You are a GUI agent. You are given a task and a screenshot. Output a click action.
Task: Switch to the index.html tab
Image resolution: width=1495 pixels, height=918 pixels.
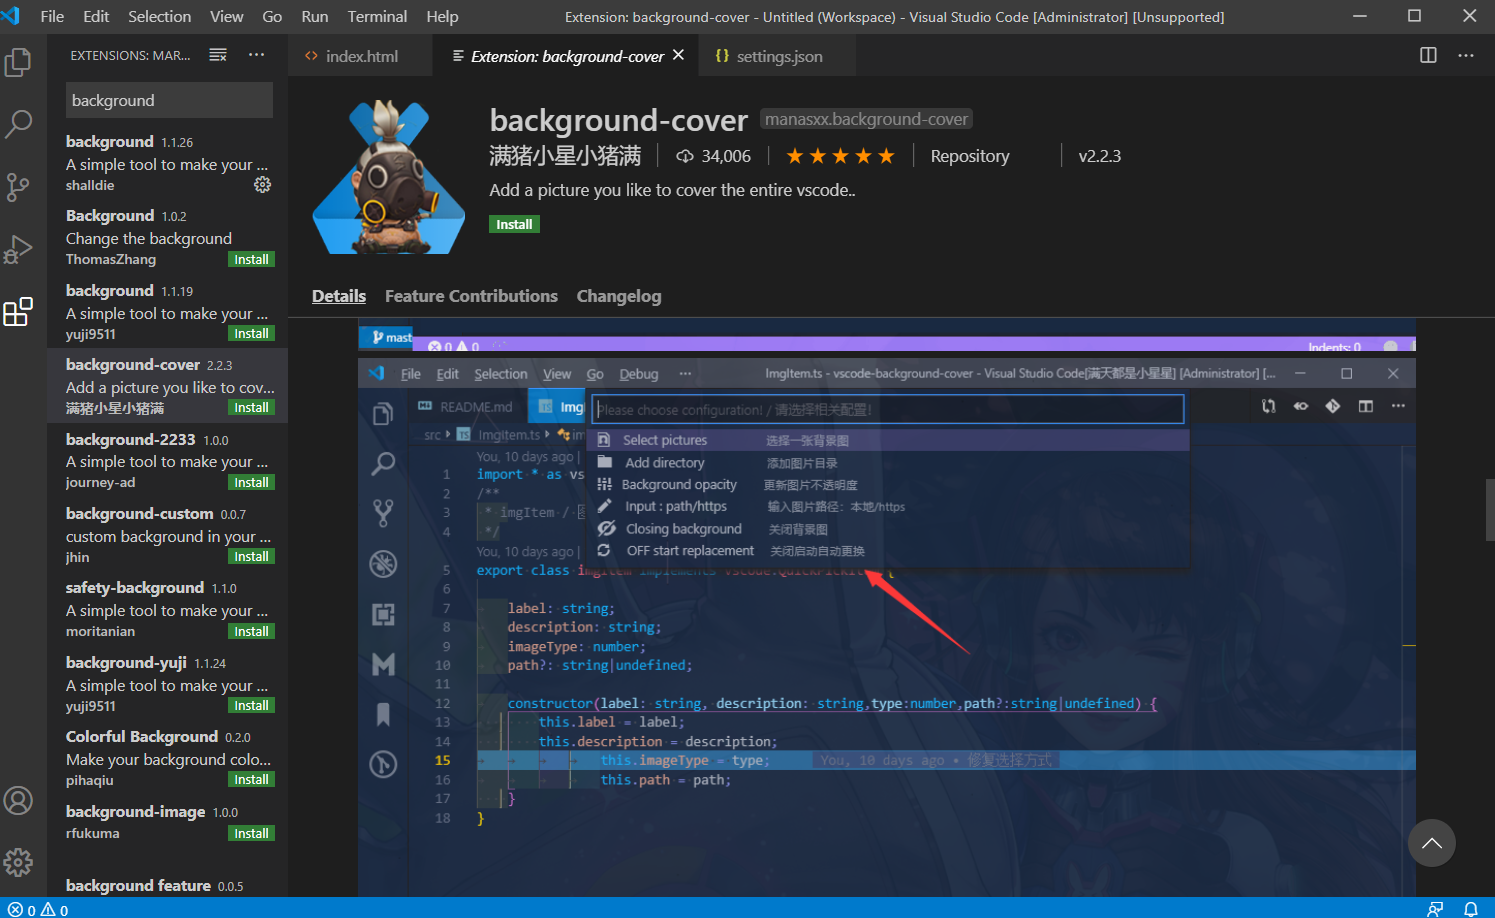pos(361,56)
